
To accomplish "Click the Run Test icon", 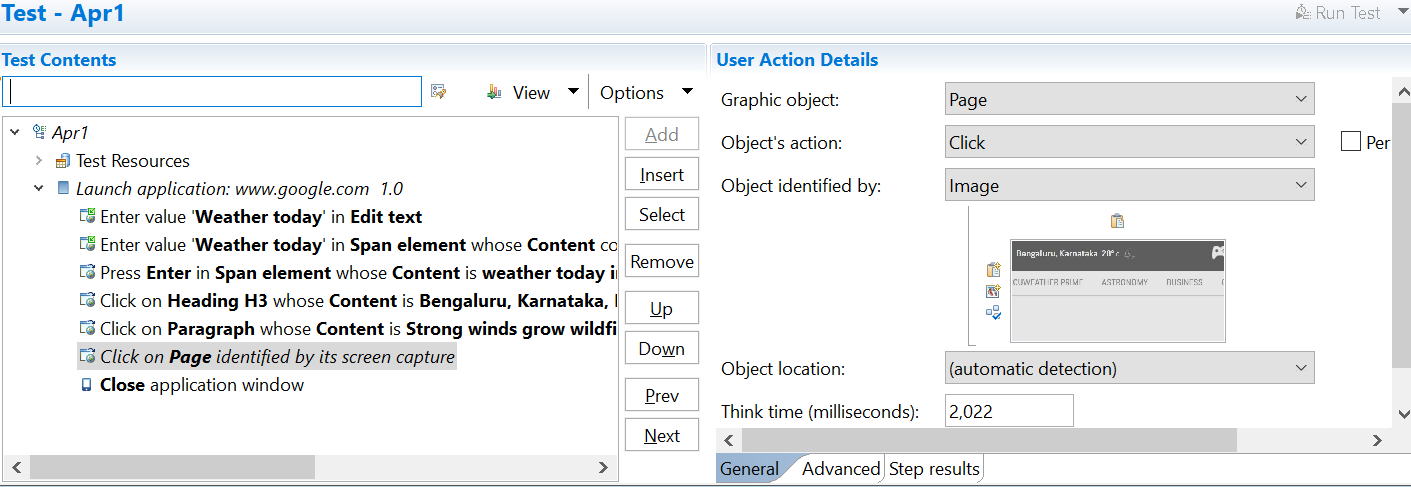I will (x=1301, y=13).
